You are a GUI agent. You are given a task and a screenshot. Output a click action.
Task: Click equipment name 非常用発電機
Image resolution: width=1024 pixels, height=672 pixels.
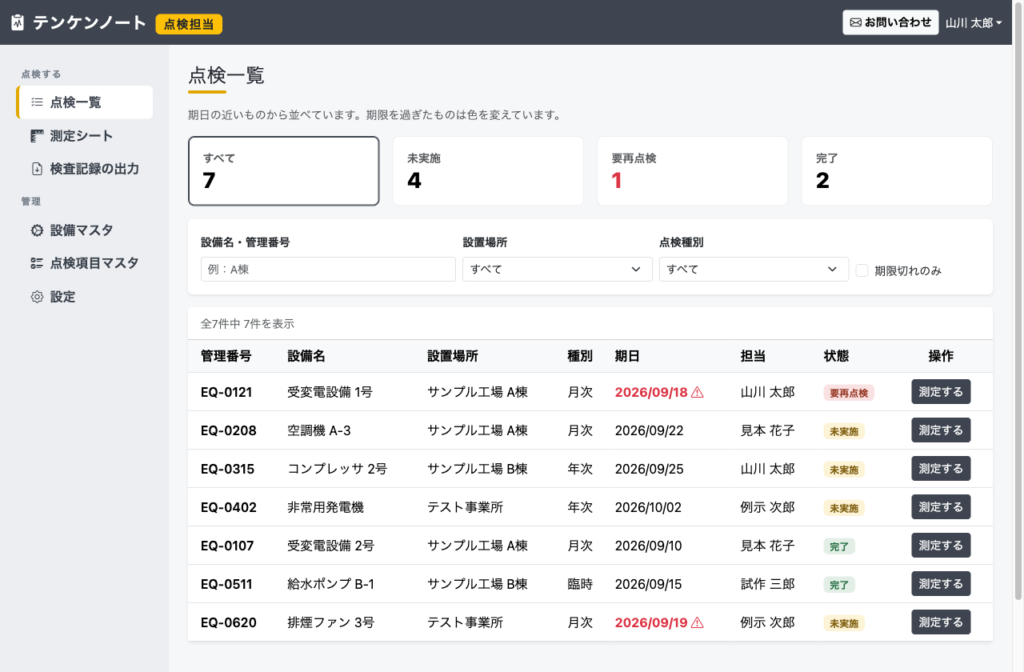[x=325, y=507]
